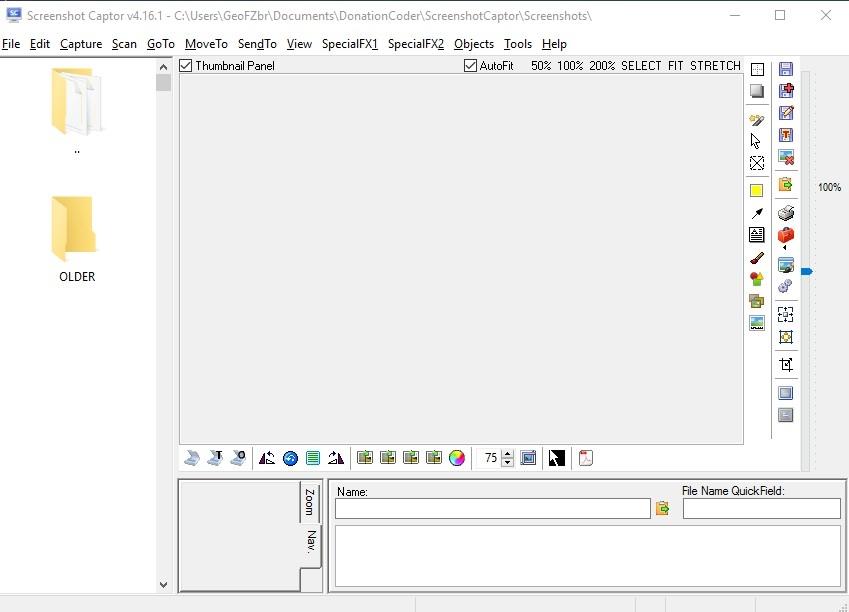Delete image via picture with red X
Screen dimensions: 849x612
click(786, 157)
